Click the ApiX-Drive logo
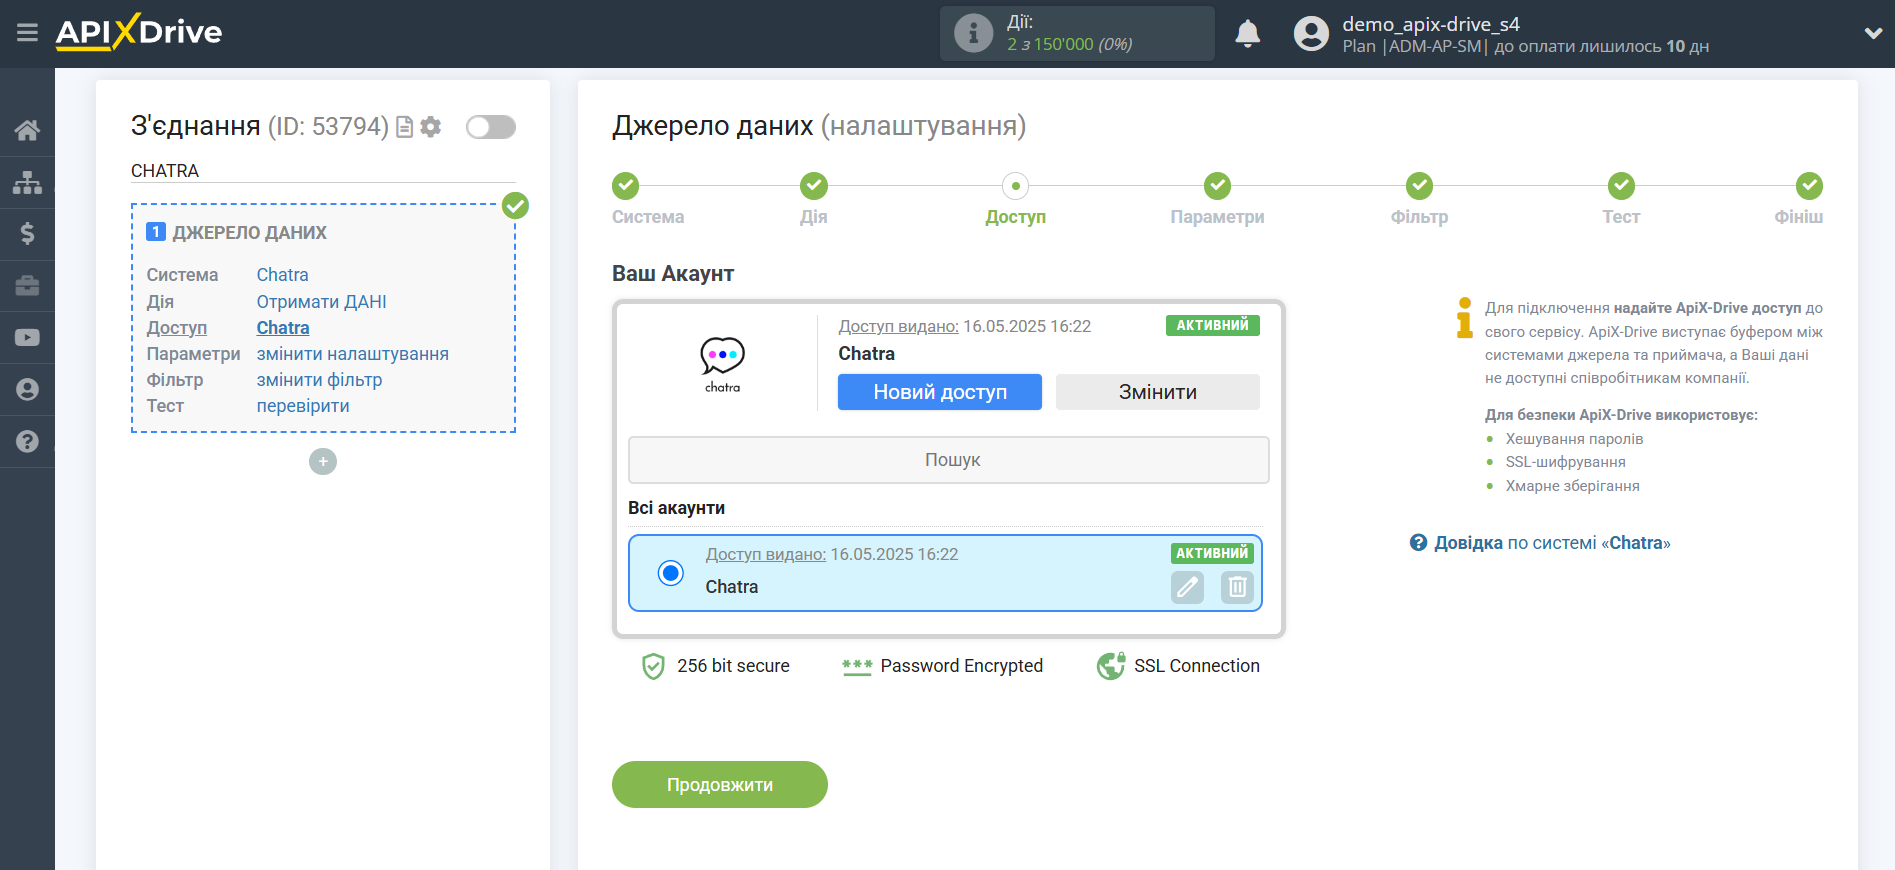 139,32
